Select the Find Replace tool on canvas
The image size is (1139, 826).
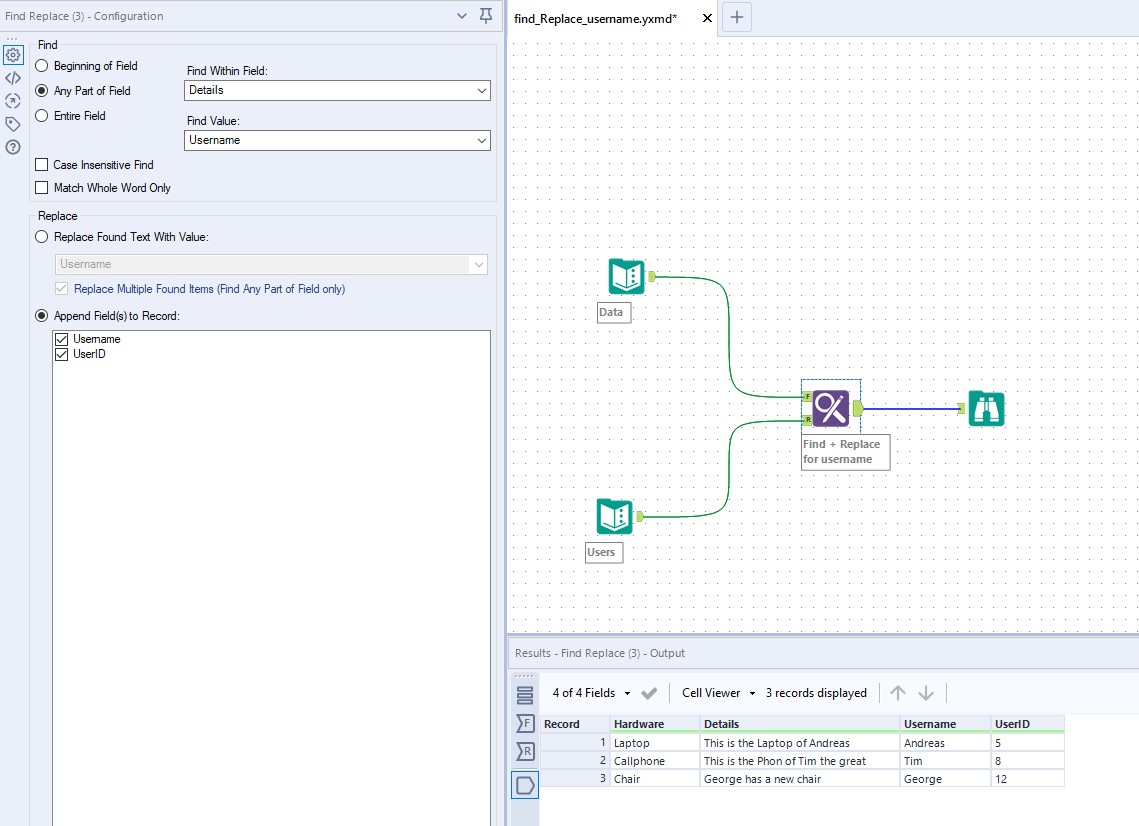coord(830,407)
